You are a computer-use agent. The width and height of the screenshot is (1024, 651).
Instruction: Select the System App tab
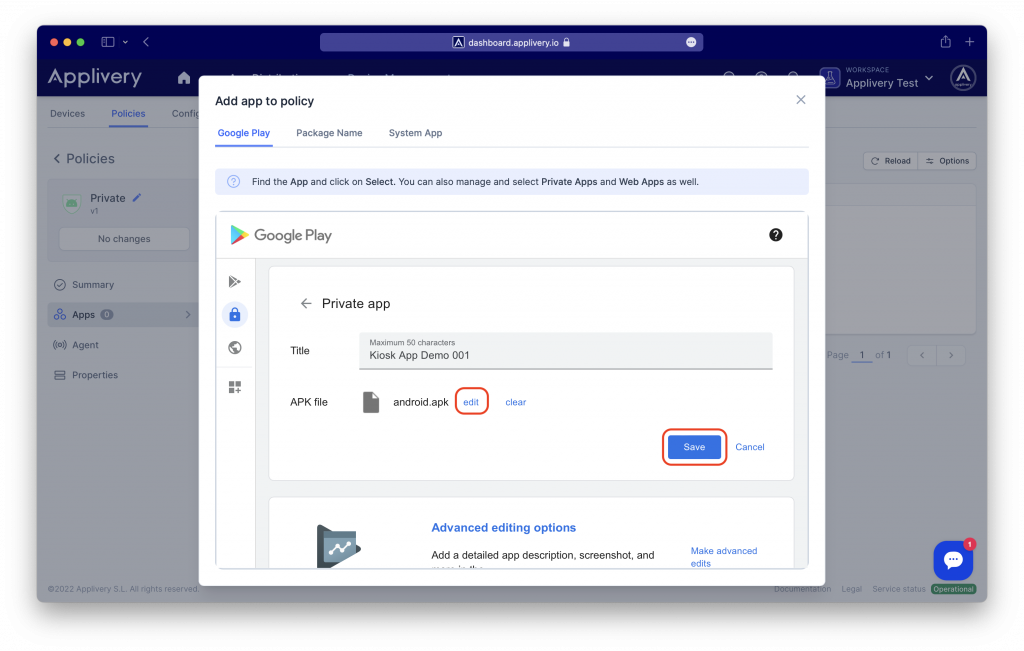[x=415, y=133]
